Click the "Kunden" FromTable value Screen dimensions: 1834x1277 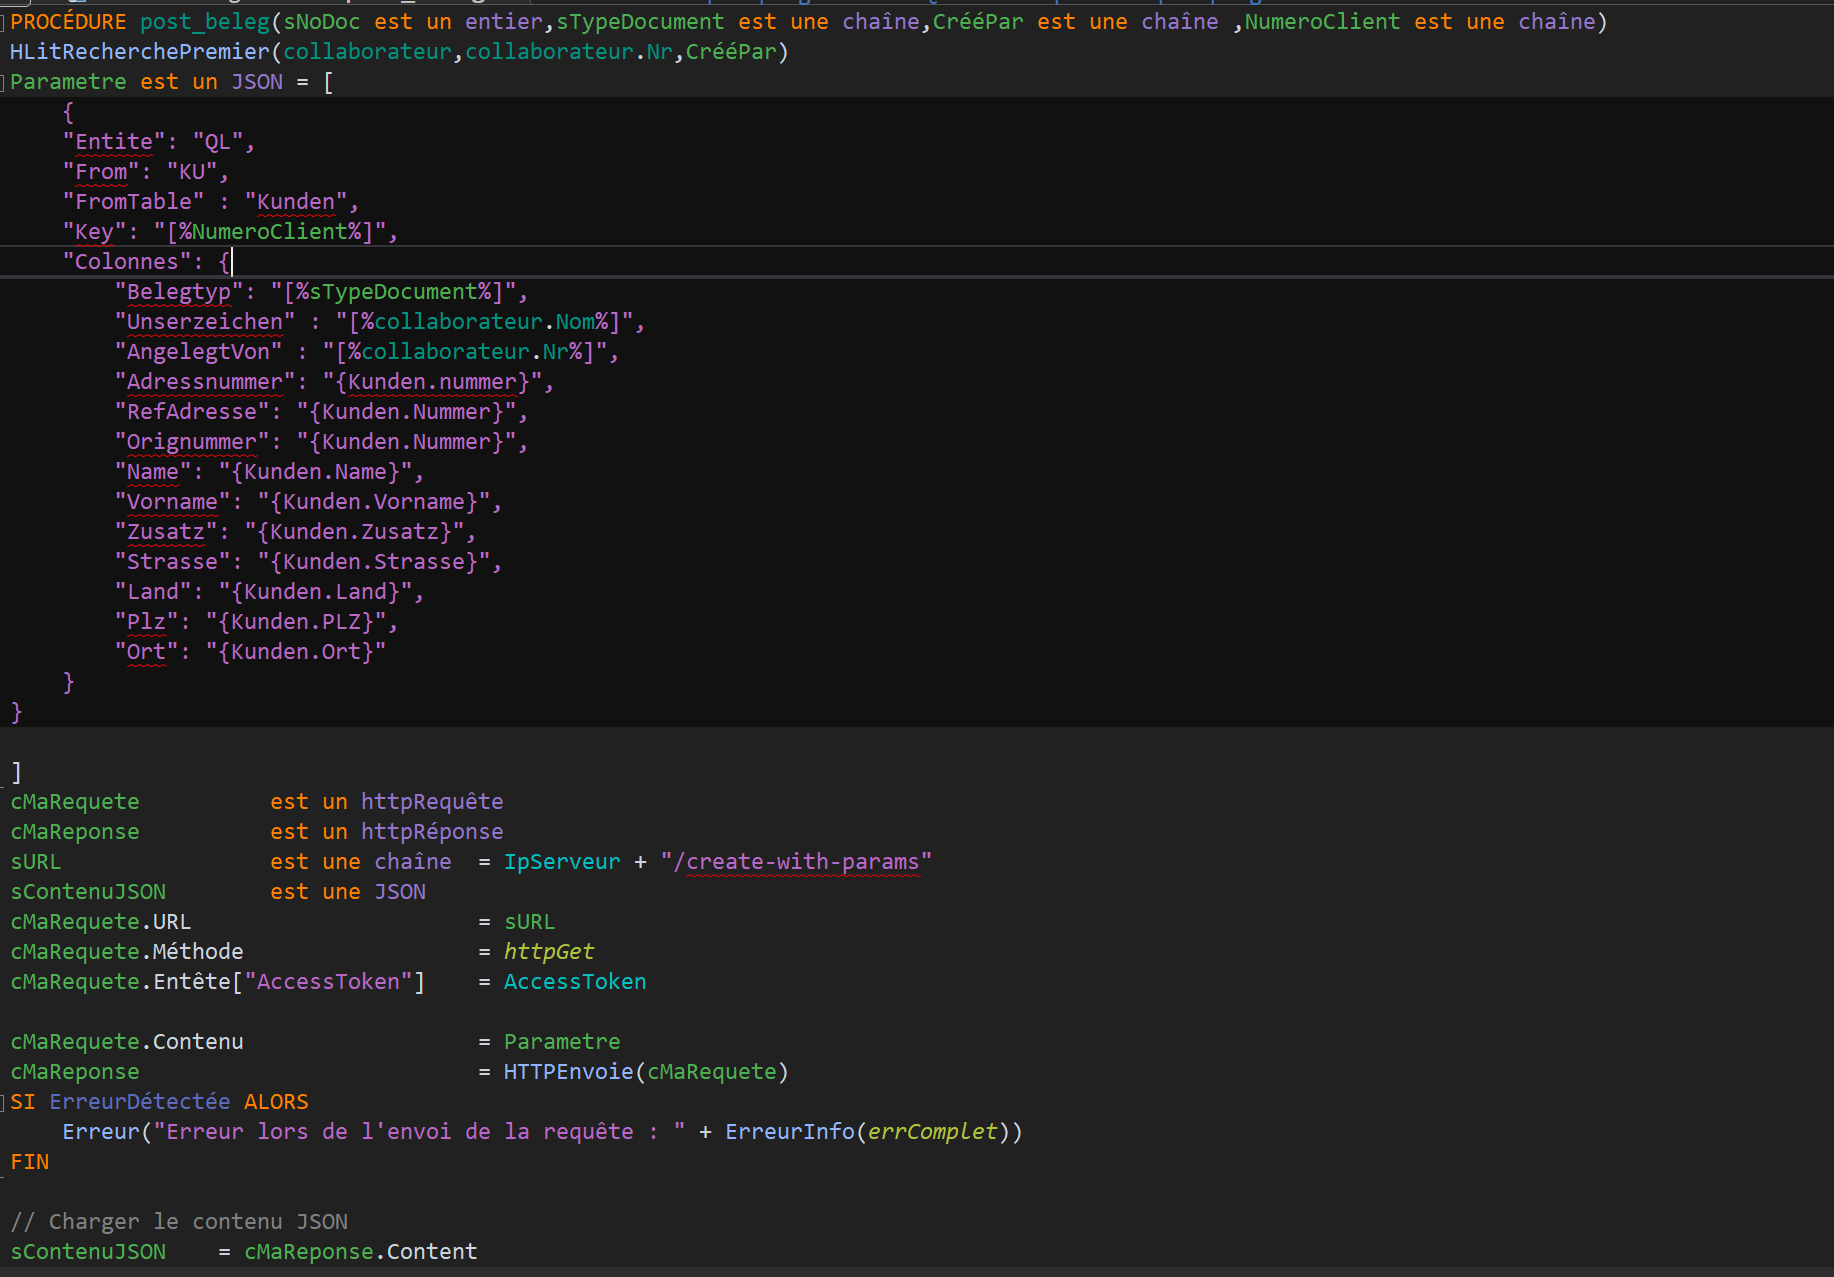click(x=296, y=202)
